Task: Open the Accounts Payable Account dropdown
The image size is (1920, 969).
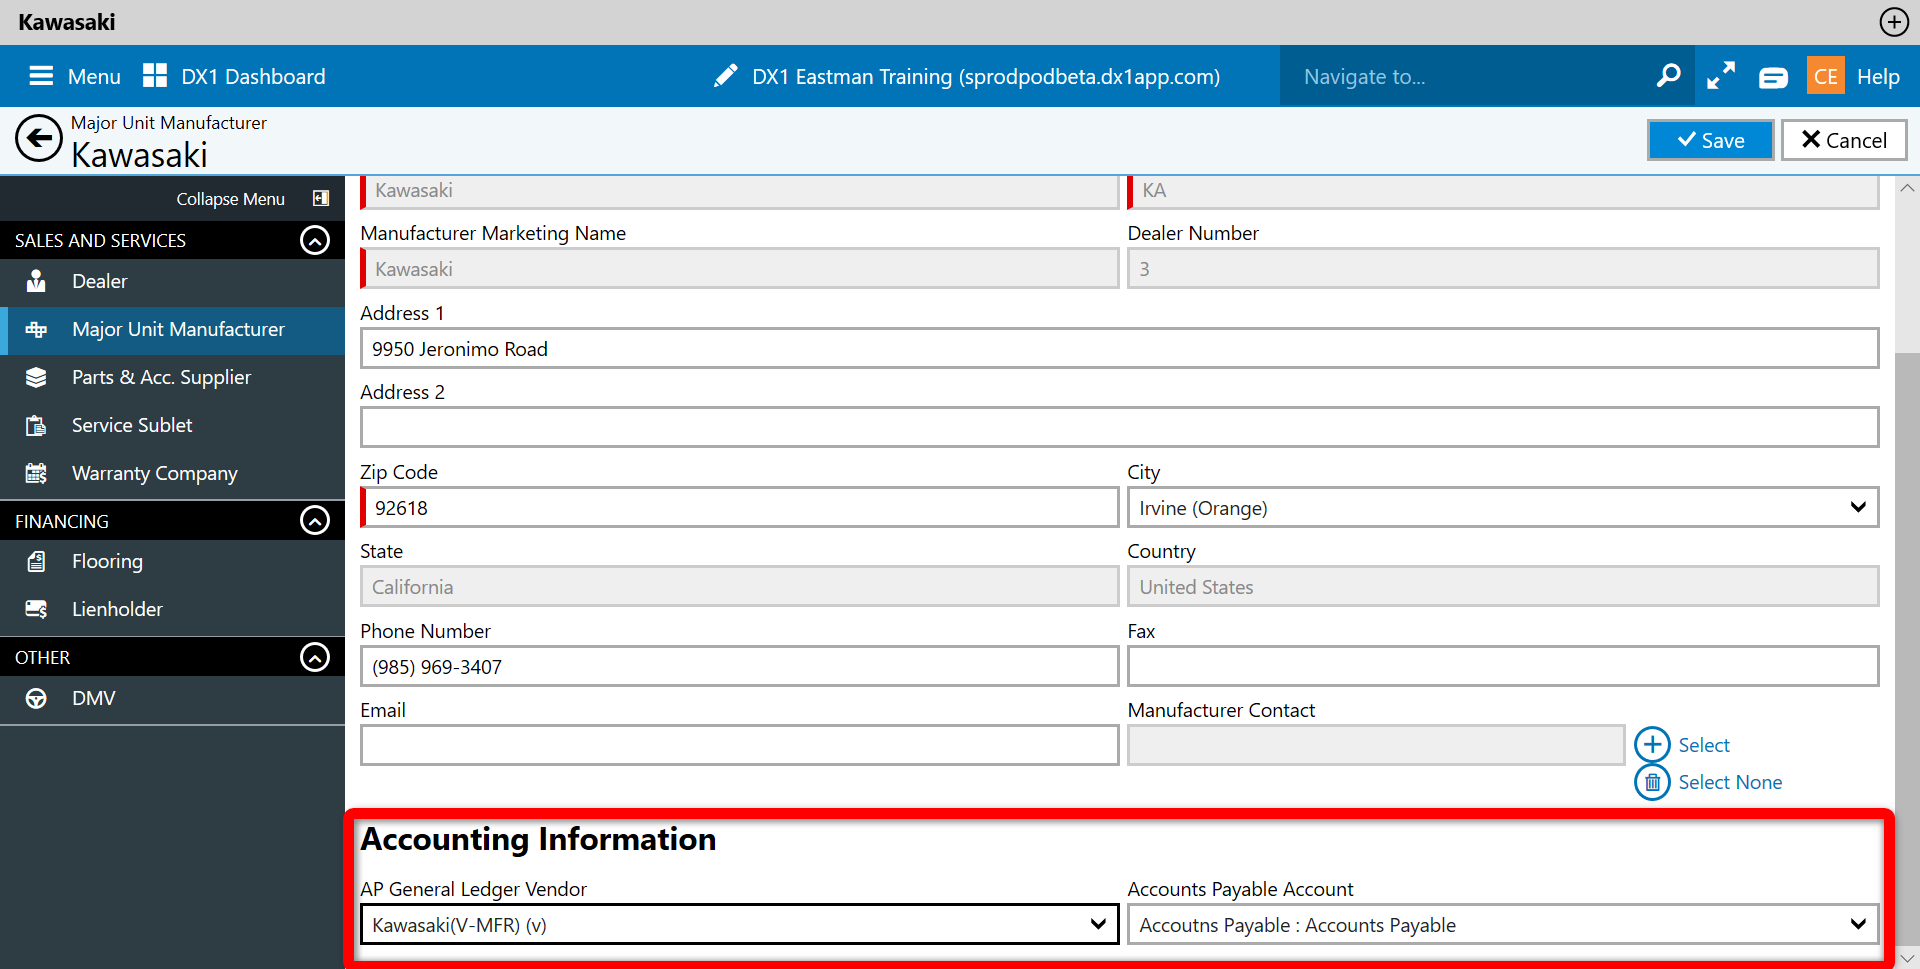Action: click(x=1503, y=925)
